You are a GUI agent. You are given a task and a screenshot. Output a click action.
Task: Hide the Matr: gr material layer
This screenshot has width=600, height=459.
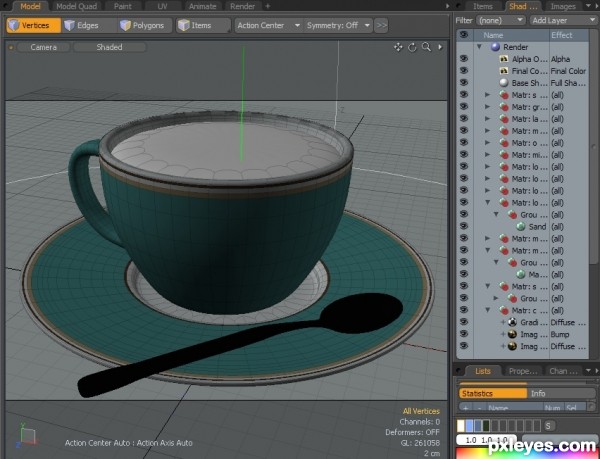pyautogui.click(x=464, y=106)
